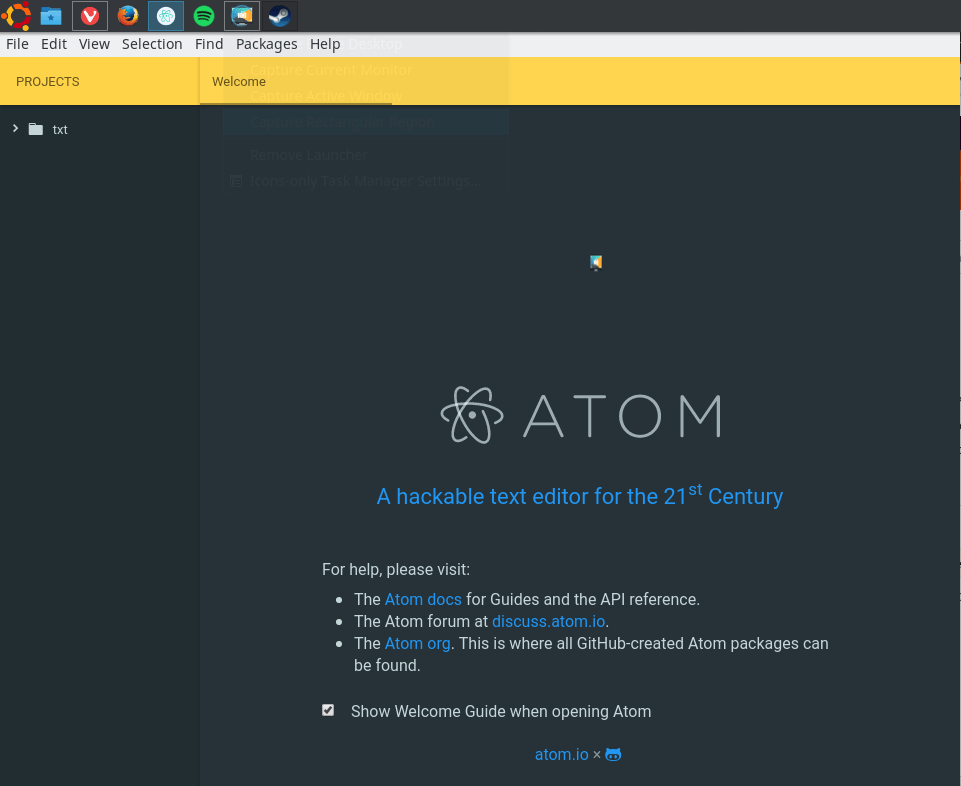
Task: Click the 'For help, please visit:' text
Action: coord(396,570)
